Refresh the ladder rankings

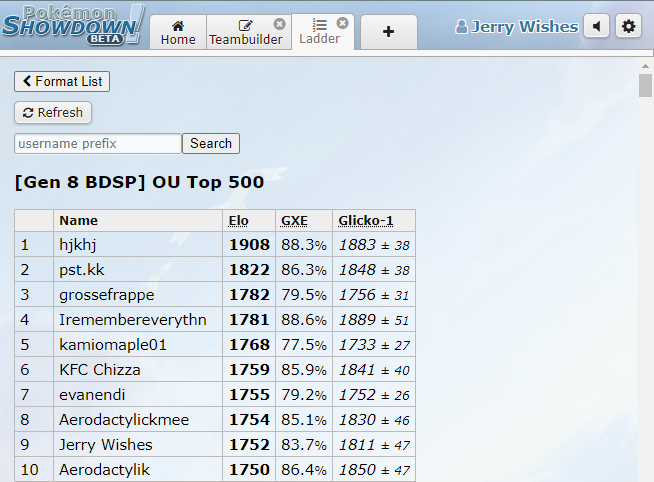(x=53, y=113)
